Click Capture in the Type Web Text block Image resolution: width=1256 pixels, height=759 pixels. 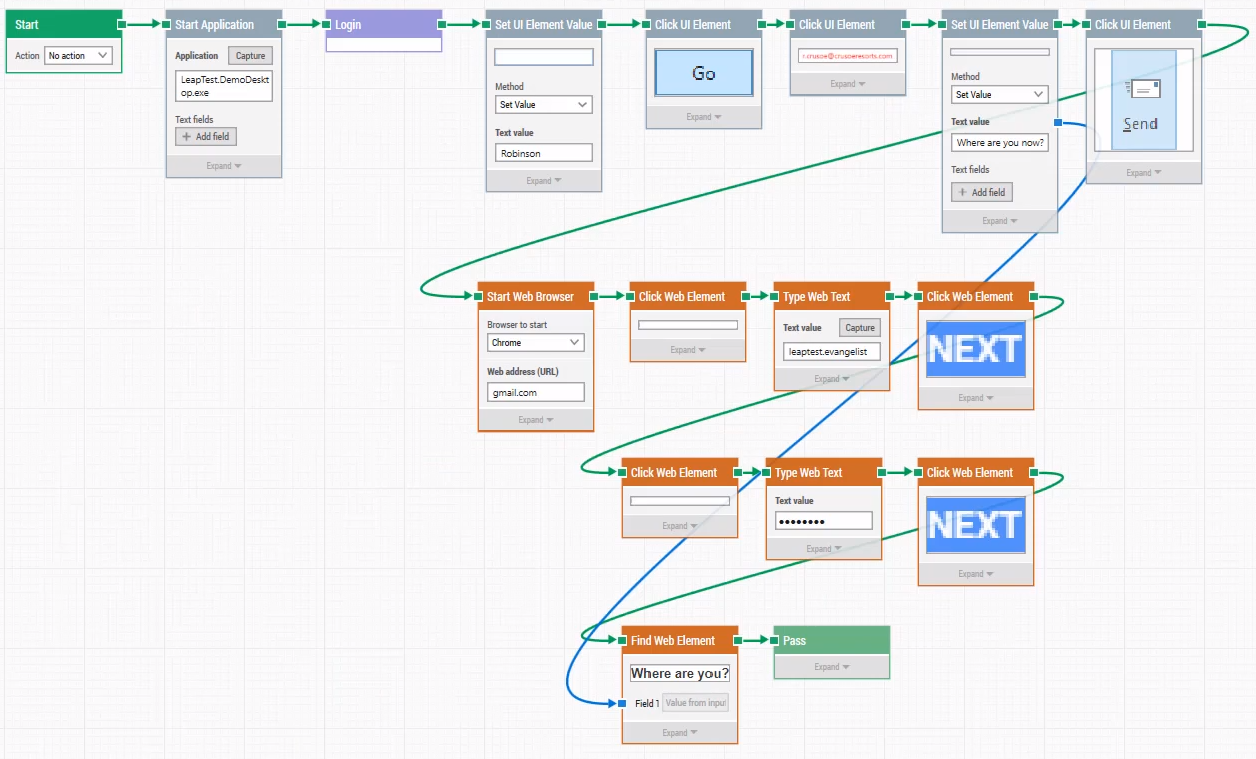pyautogui.click(x=860, y=328)
